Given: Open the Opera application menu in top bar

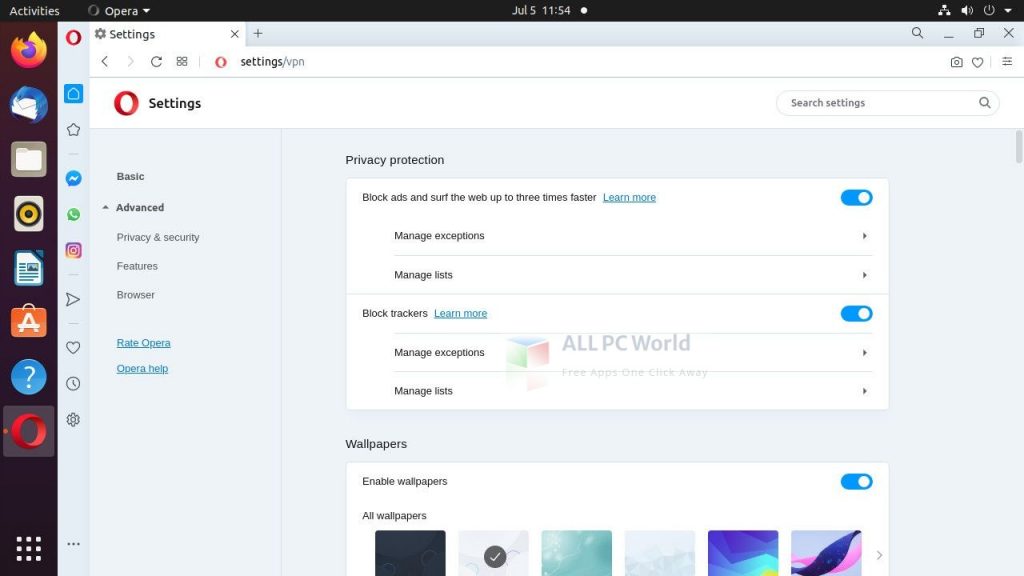Looking at the screenshot, I should [x=119, y=10].
